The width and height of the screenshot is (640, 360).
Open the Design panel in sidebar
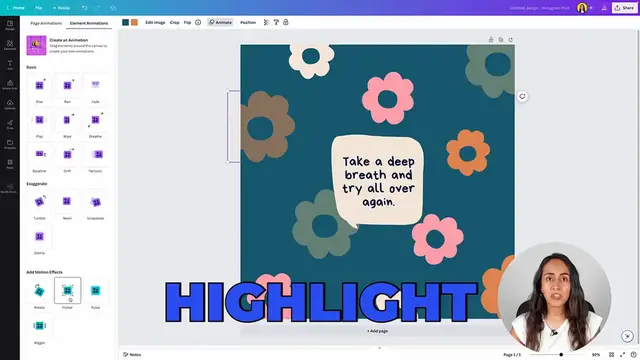pyautogui.click(x=10, y=25)
